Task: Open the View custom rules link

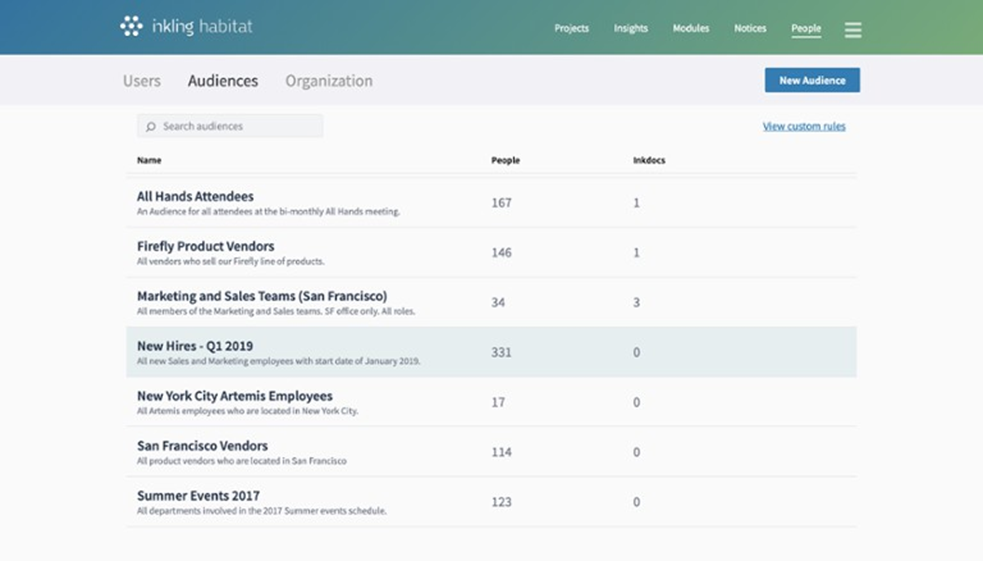Action: 804,127
